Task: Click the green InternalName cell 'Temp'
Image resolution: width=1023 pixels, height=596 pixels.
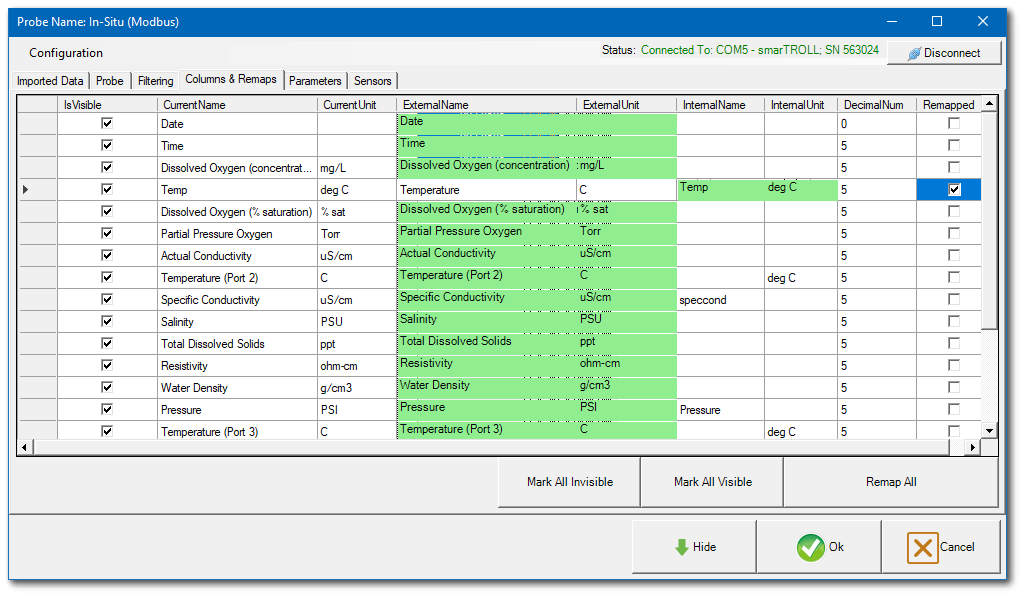Action: [721, 189]
